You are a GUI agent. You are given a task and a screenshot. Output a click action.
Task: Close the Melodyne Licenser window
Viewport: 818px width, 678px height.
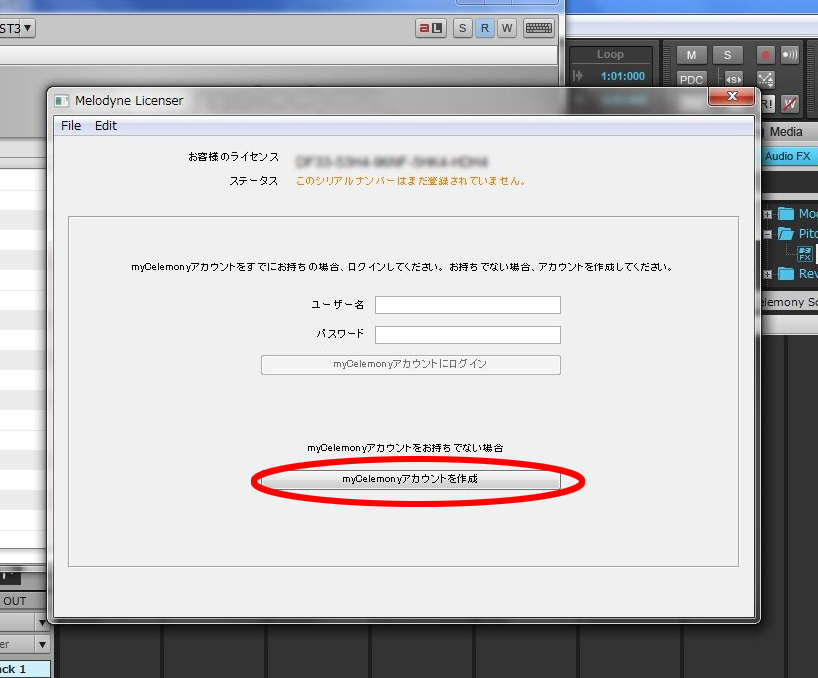[731, 96]
